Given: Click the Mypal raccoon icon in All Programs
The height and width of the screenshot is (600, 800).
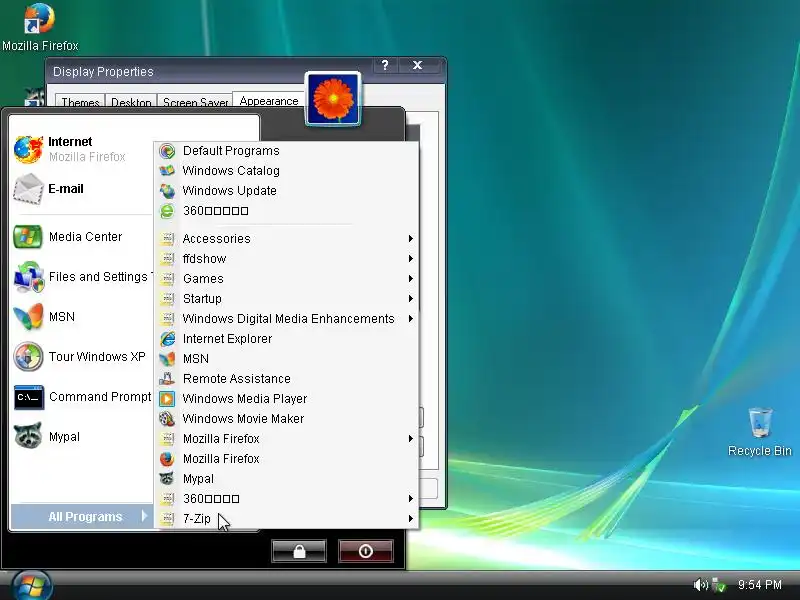Looking at the screenshot, I should point(167,479).
